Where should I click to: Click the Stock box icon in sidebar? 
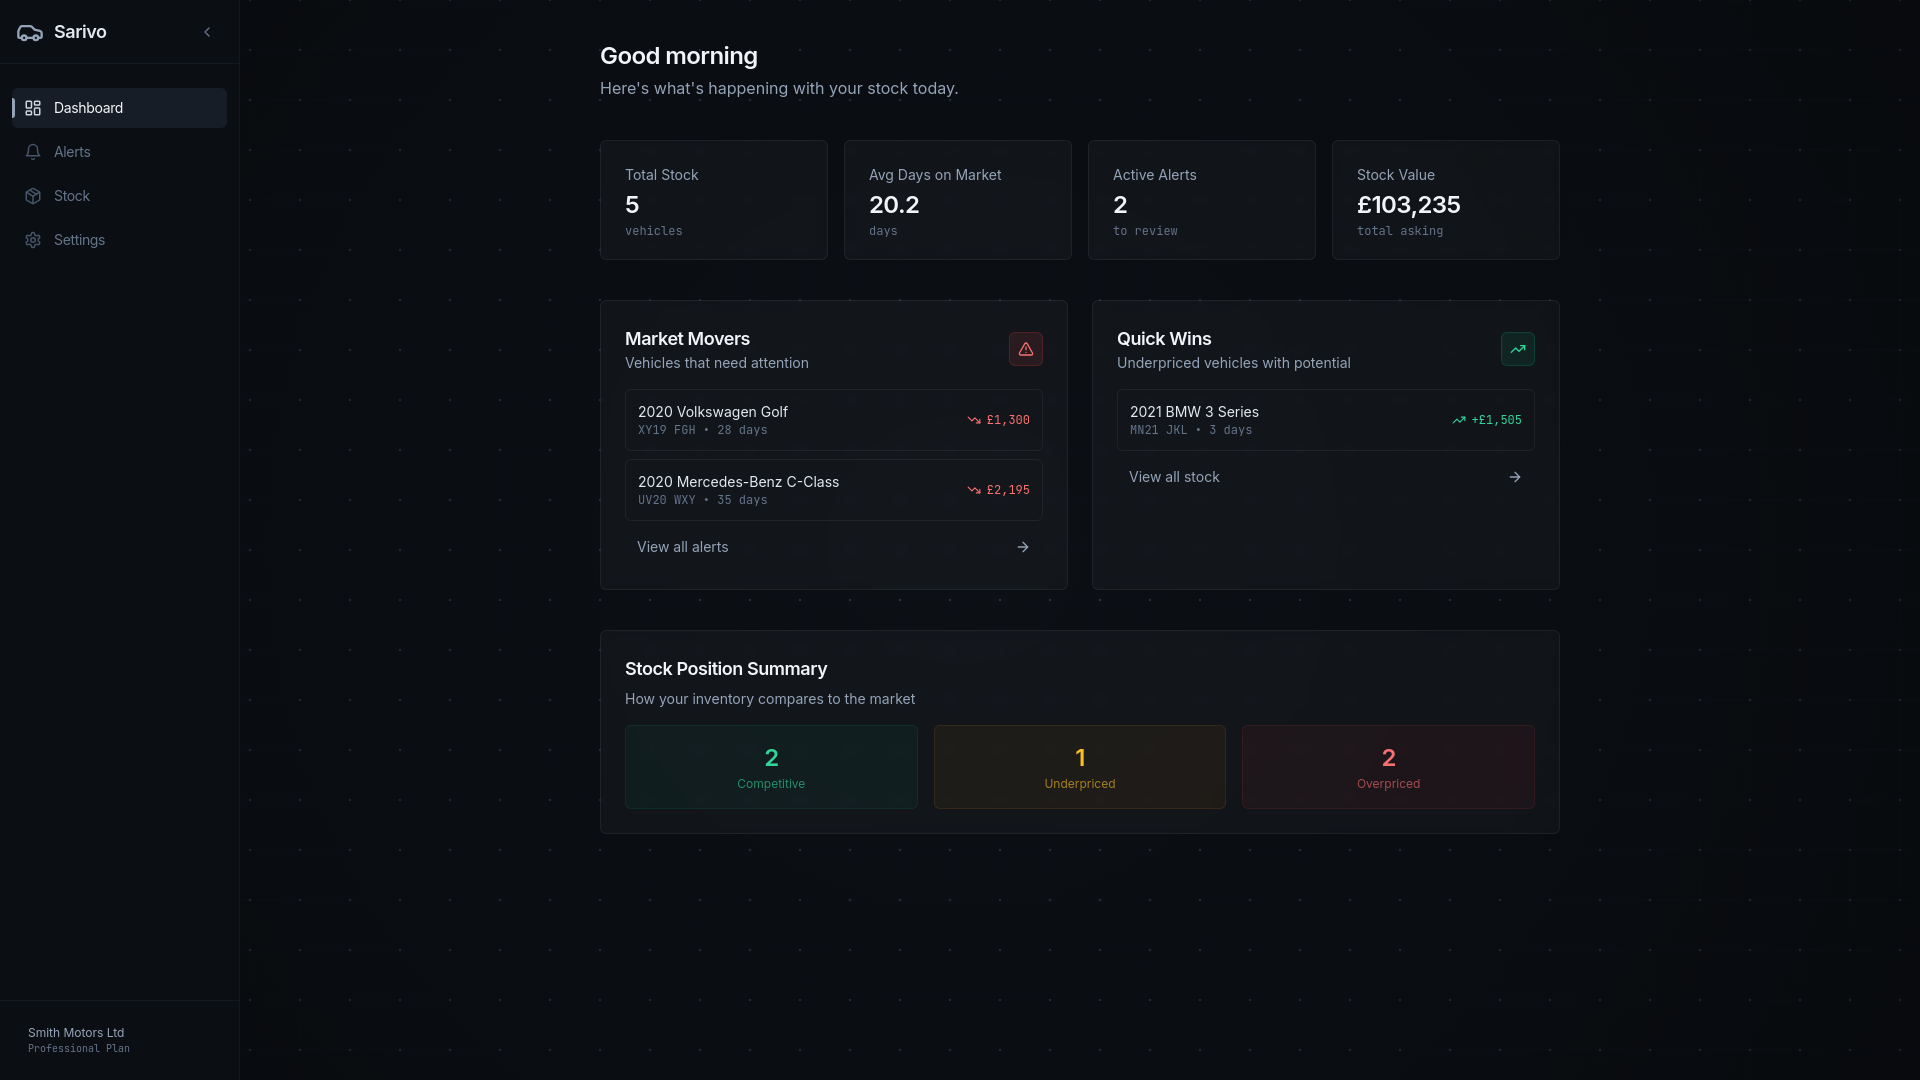pyautogui.click(x=33, y=196)
